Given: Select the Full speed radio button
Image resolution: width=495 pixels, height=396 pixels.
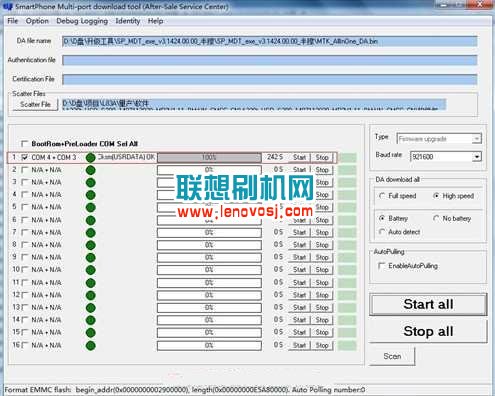Looking at the screenshot, I should coord(382,196).
